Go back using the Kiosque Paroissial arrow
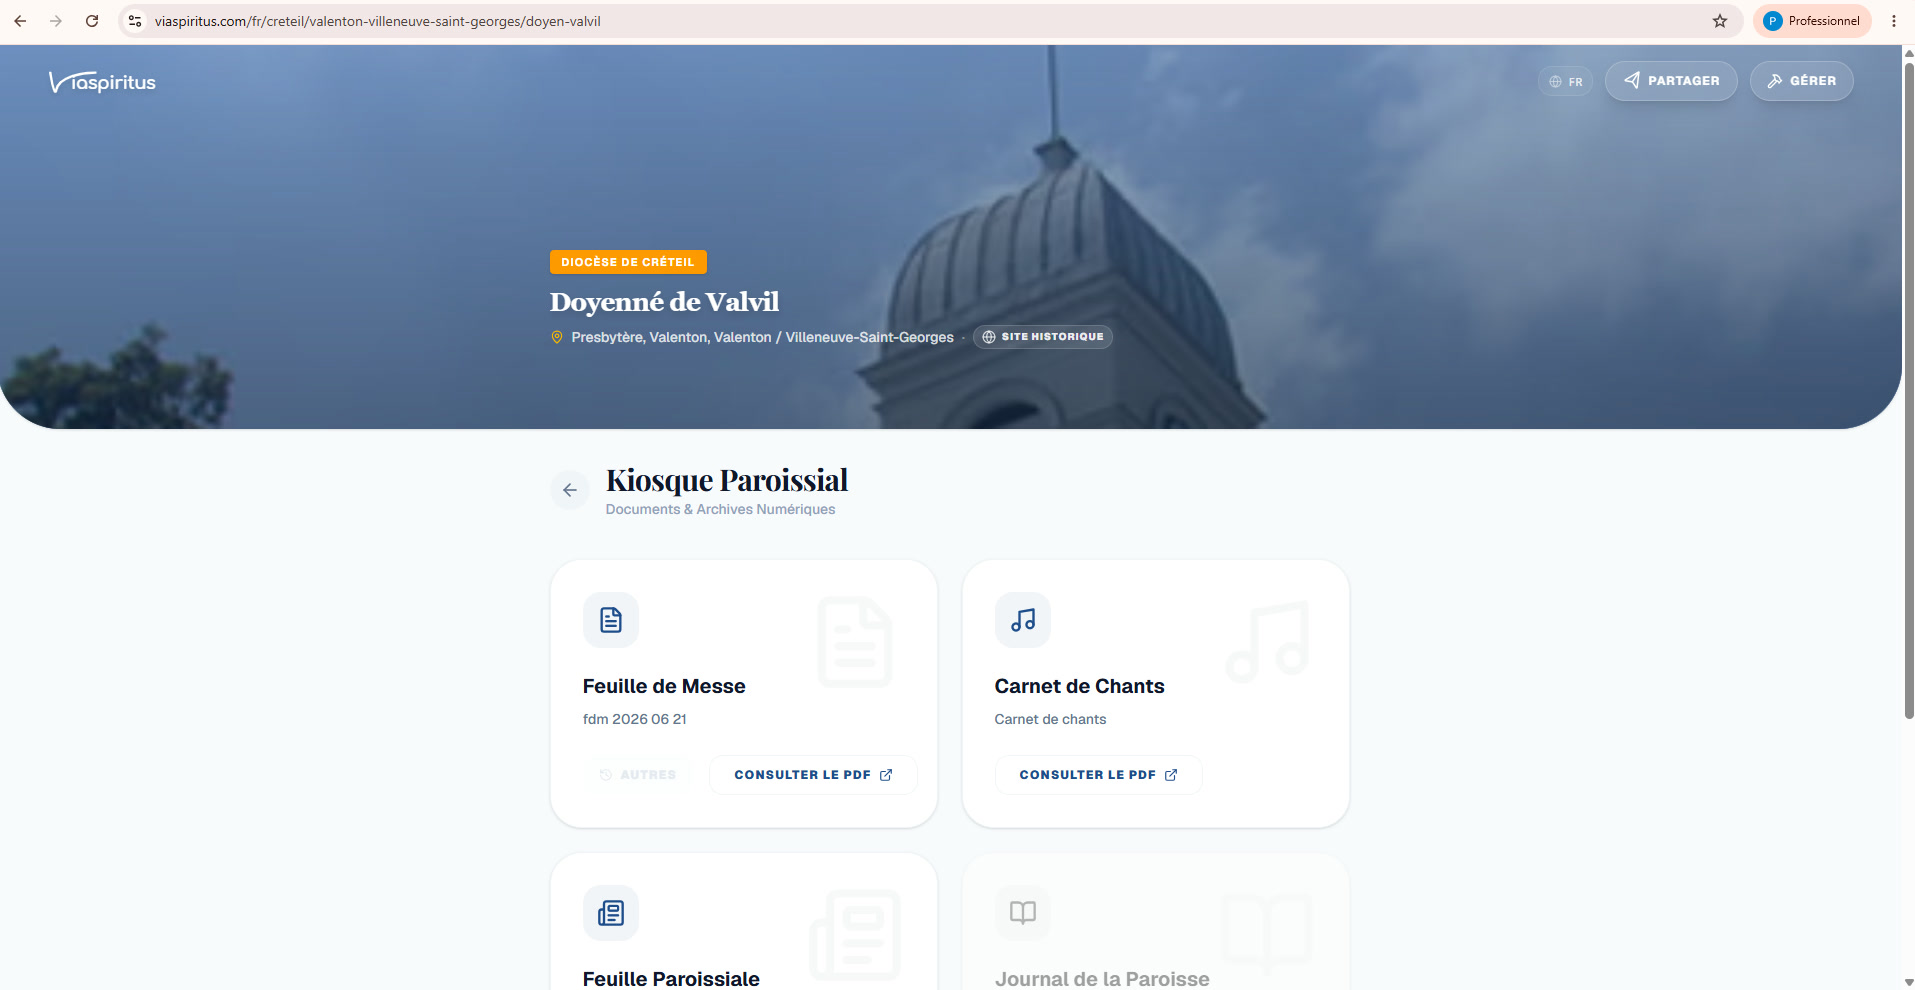Viewport: 1915px width, 990px height. [570, 490]
